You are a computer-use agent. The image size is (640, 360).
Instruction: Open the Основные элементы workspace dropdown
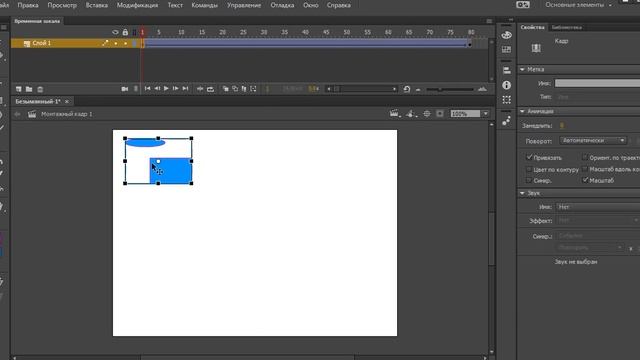click(578, 5)
